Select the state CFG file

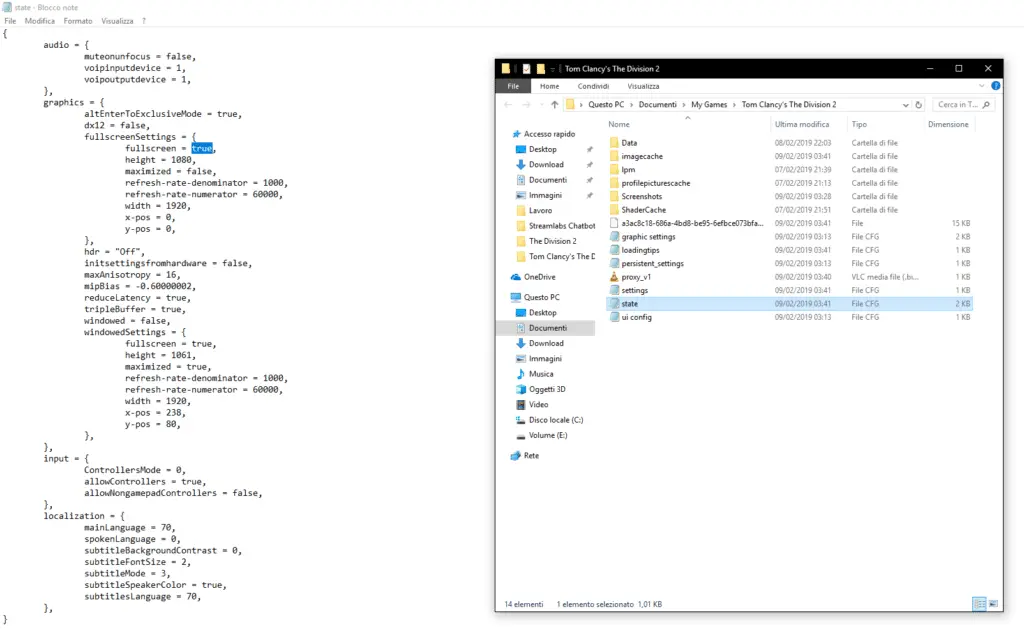[790, 304]
